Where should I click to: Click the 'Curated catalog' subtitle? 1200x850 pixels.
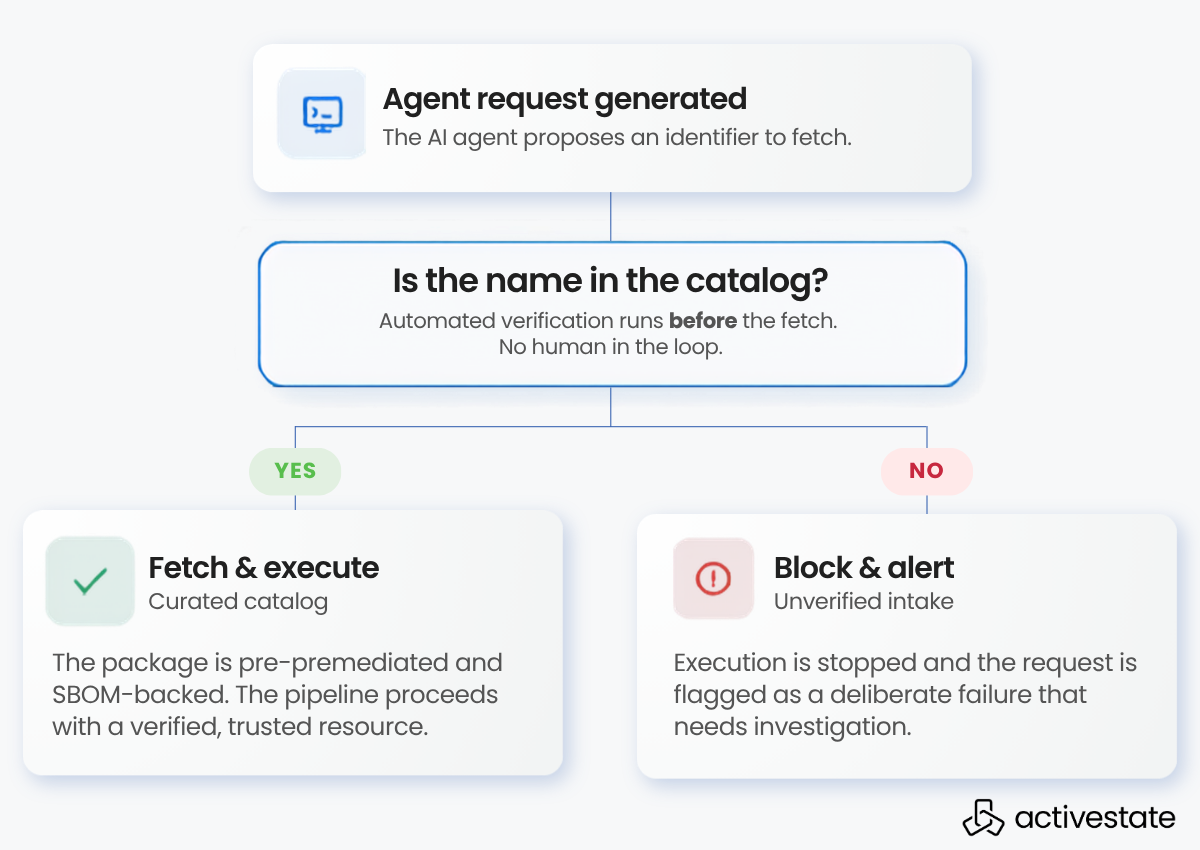pos(238,602)
